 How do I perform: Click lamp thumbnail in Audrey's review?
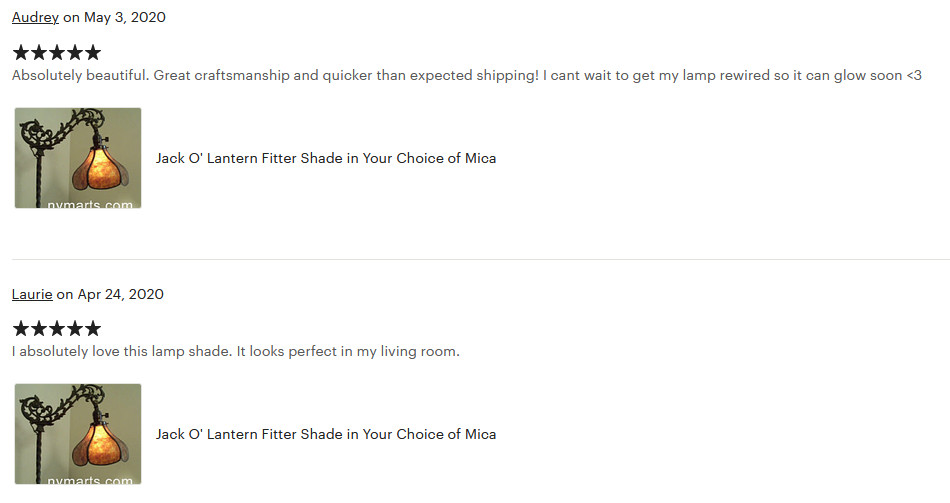tap(78, 158)
